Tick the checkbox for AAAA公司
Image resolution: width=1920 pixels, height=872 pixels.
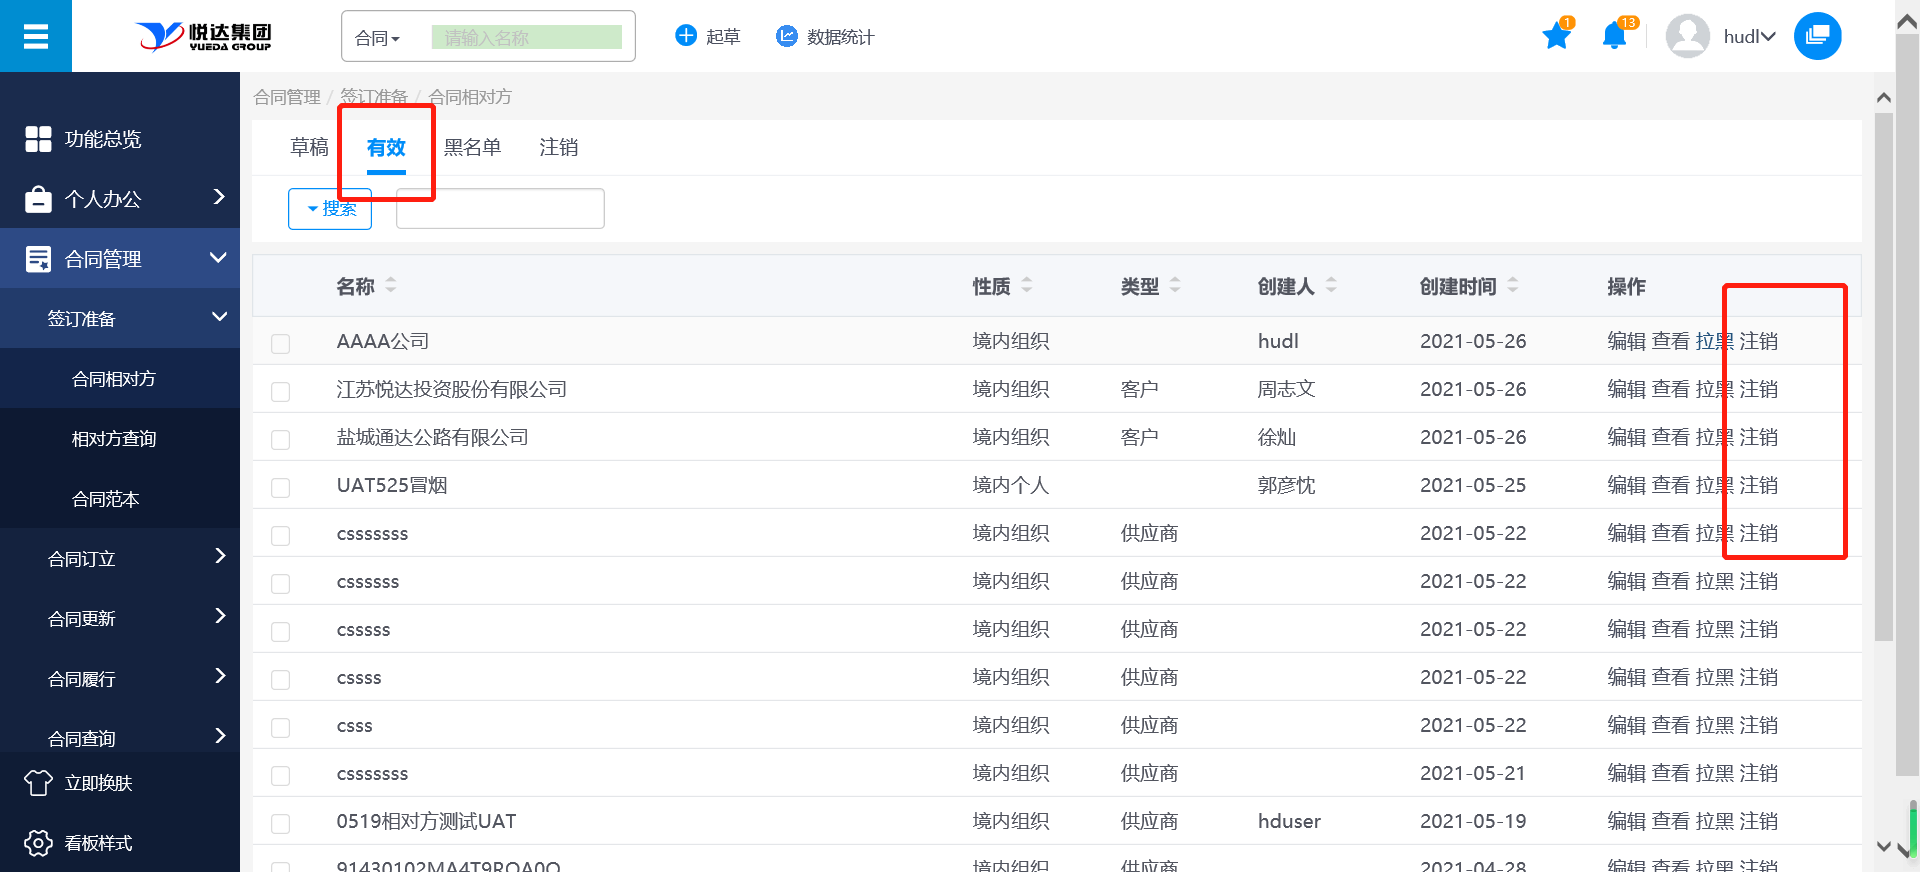coord(281,343)
